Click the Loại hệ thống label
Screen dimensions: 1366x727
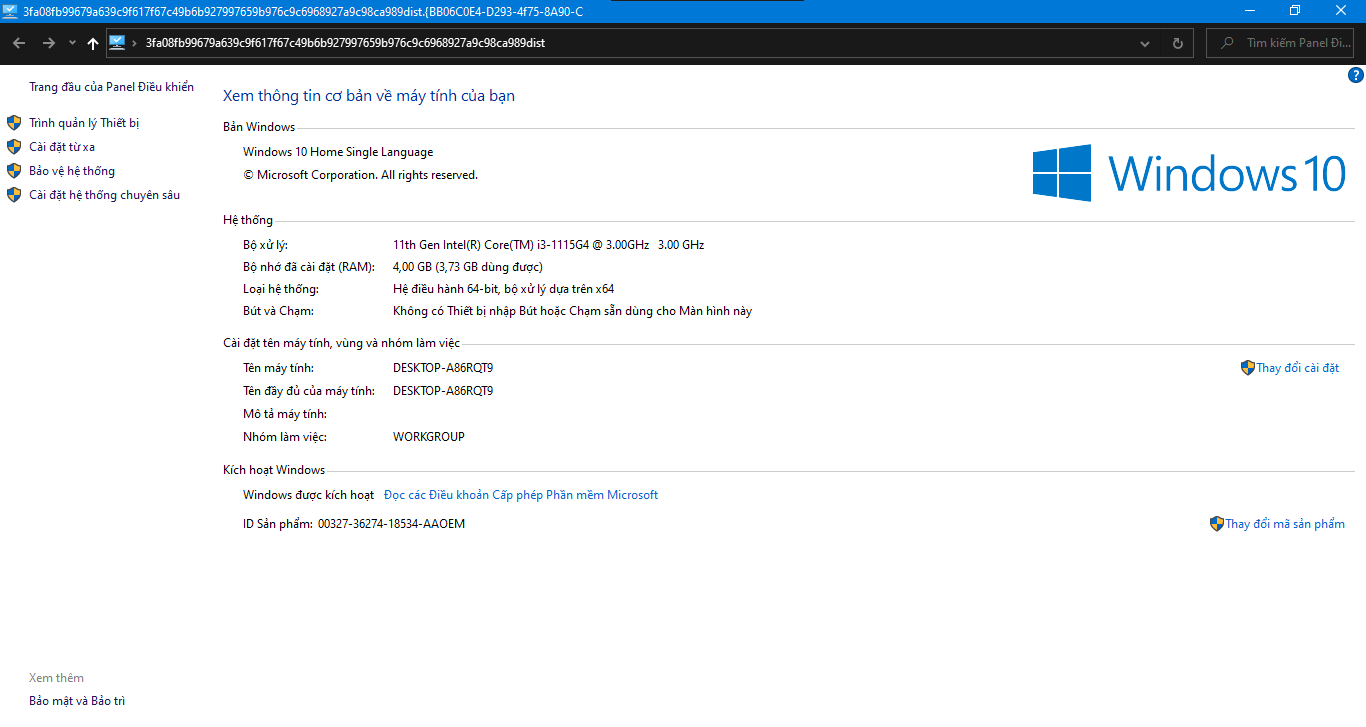(x=281, y=289)
